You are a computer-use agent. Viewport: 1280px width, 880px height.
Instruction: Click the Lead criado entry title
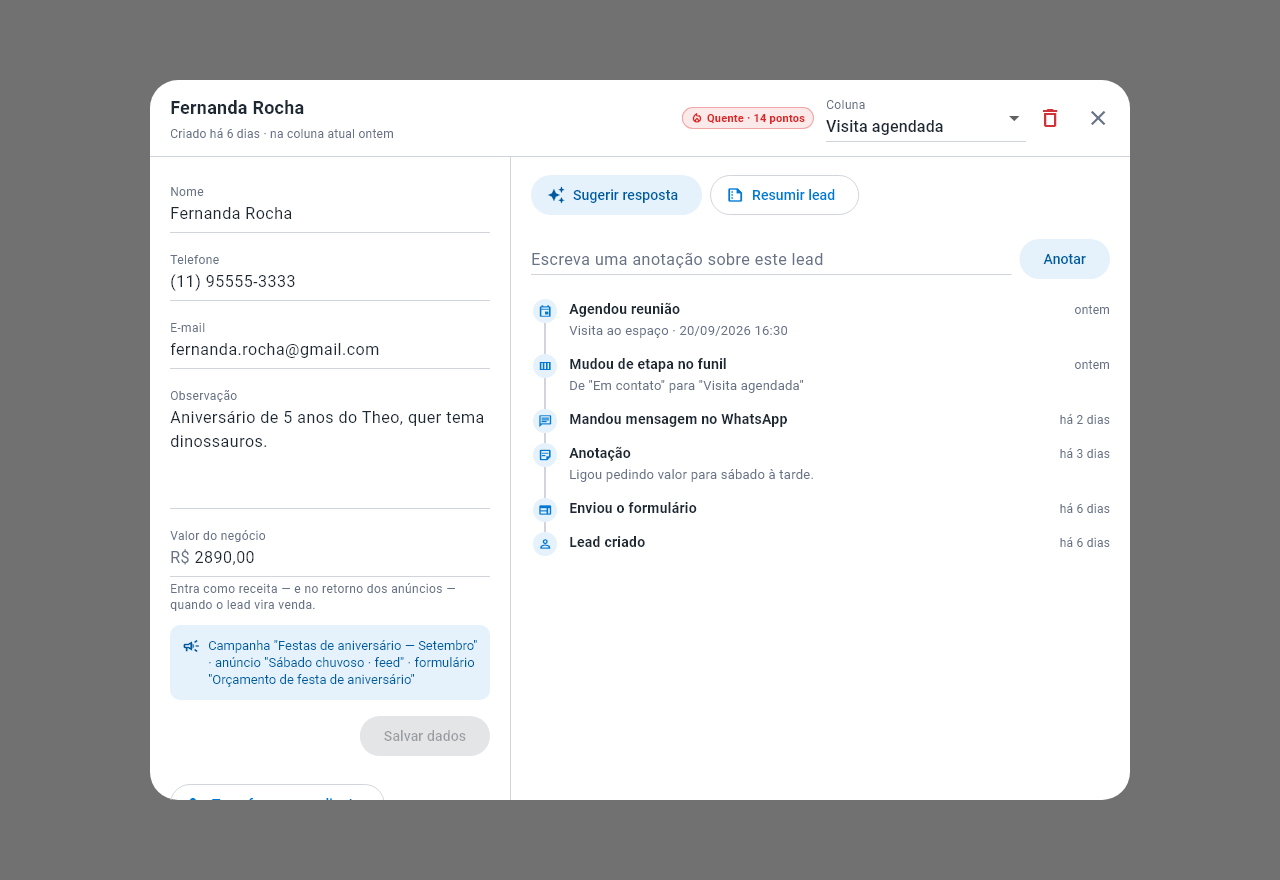(x=607, y=542)
